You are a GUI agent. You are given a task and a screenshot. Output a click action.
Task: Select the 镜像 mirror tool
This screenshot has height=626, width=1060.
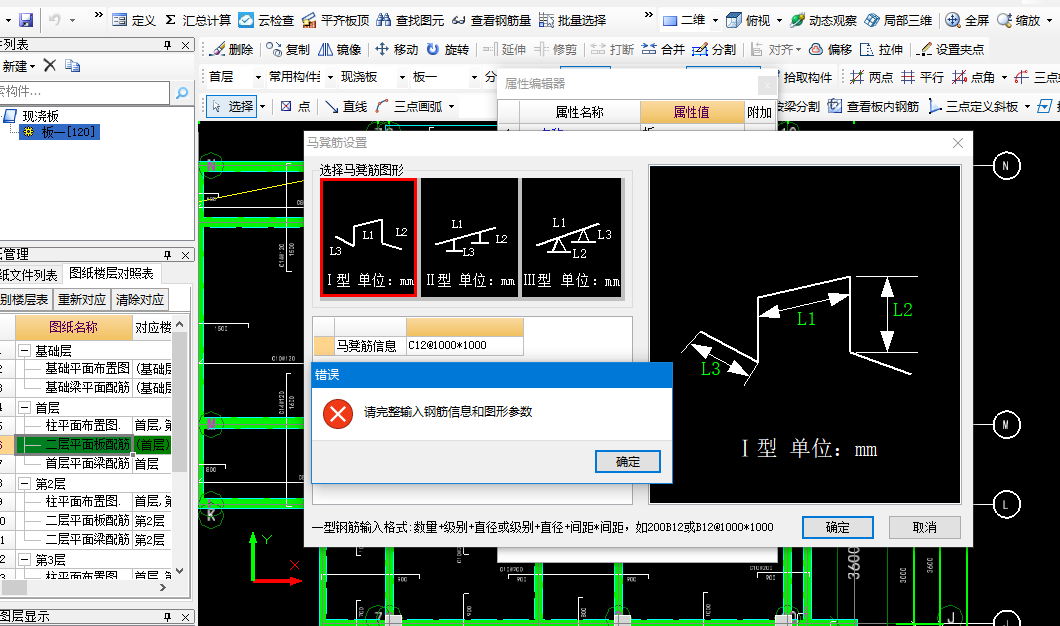pos(339,49)
